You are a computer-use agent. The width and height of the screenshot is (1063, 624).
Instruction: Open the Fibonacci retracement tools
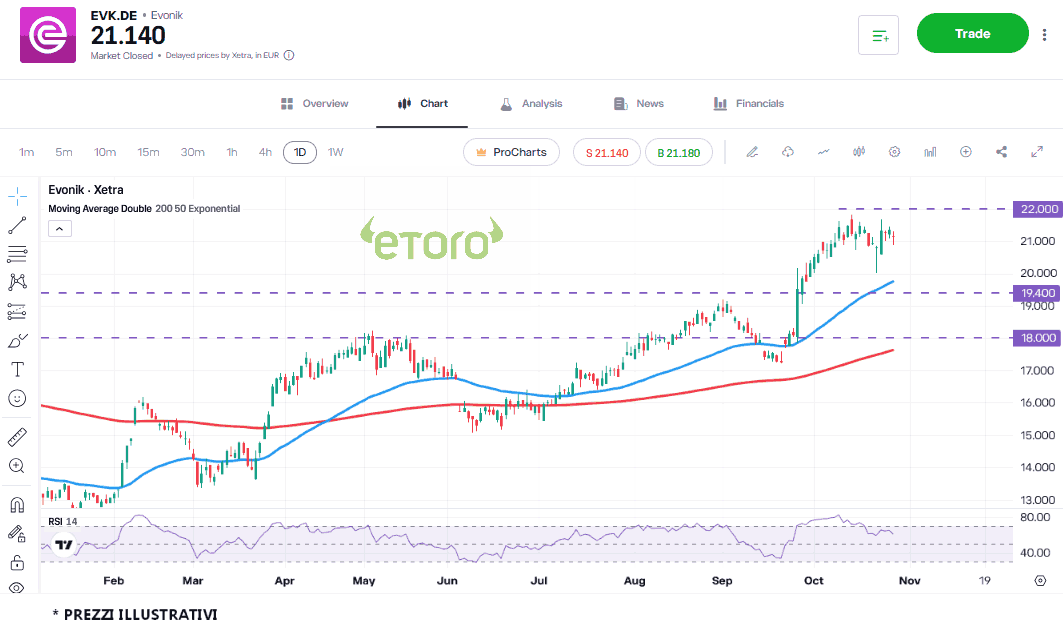[18, 254]
